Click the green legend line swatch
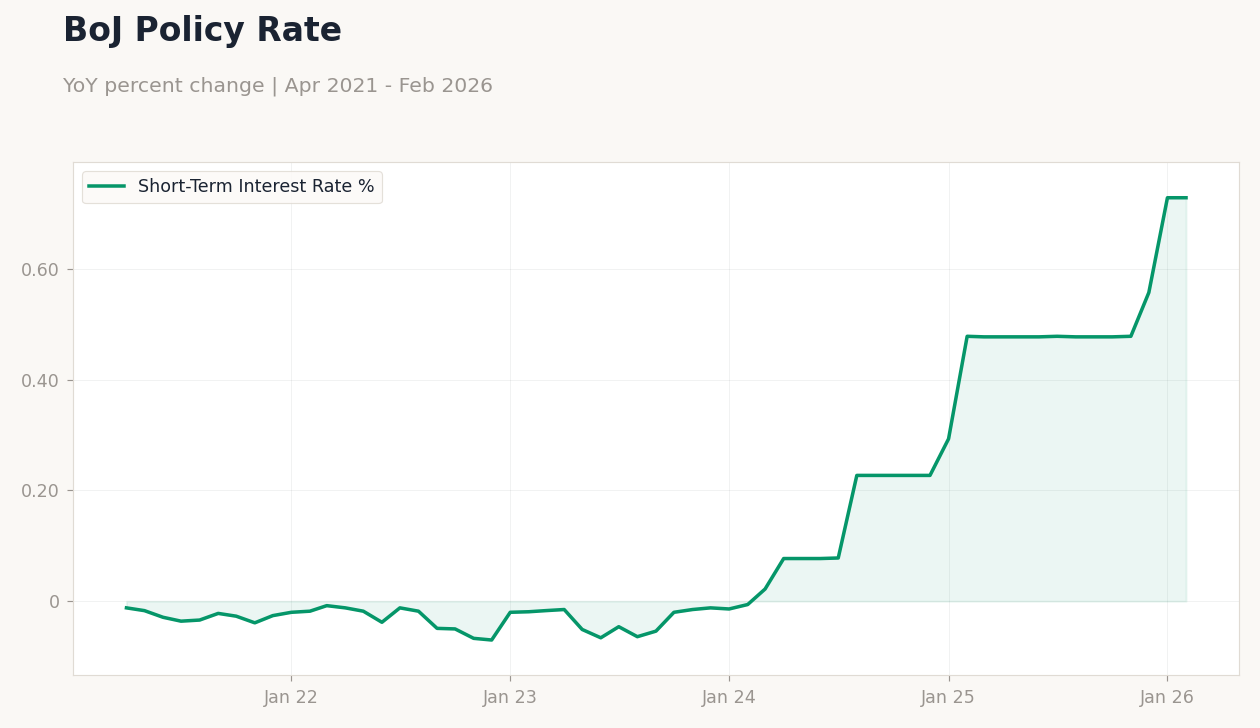 pos(107,186)
